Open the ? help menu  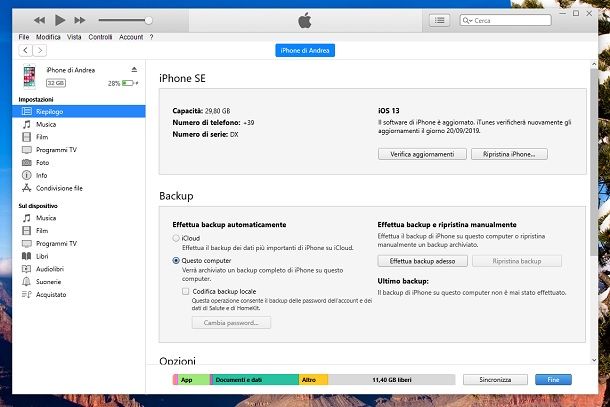click(x=151, y=37)
